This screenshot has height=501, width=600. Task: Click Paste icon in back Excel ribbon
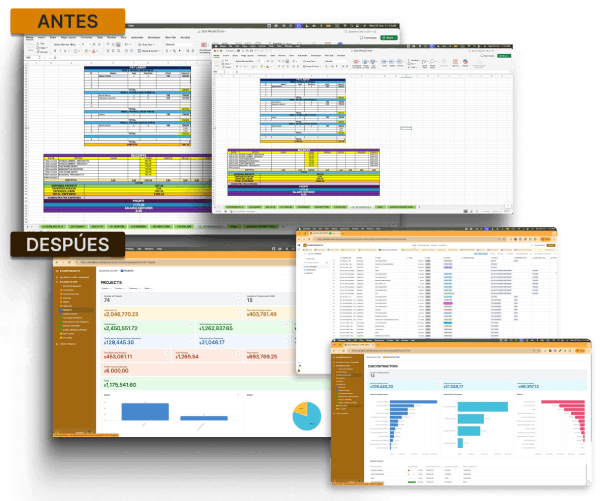pyautogui.click(x=30, y=47)
